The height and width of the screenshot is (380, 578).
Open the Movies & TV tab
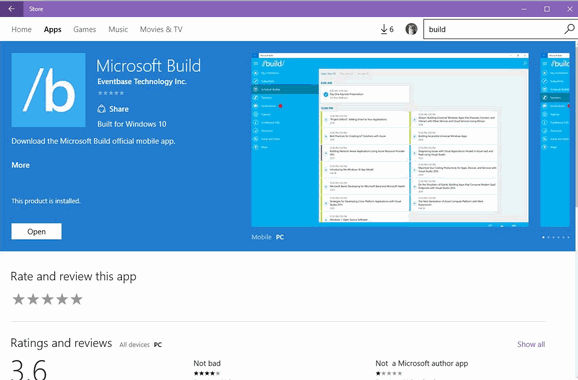point(161,29)
